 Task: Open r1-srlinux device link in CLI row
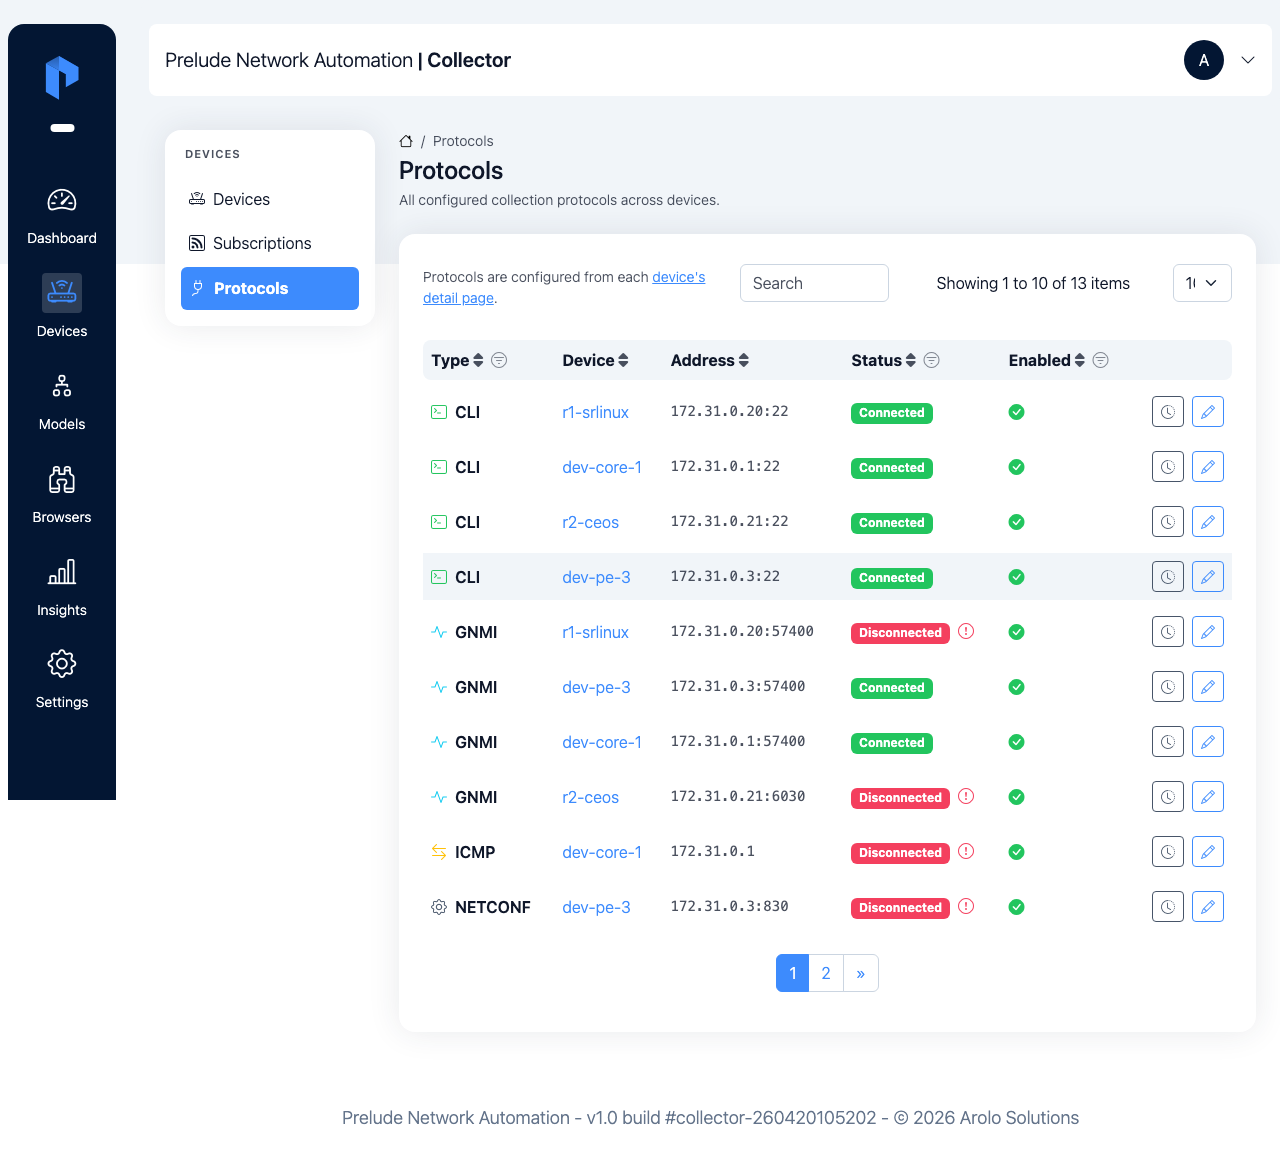(x=596, y=412)
